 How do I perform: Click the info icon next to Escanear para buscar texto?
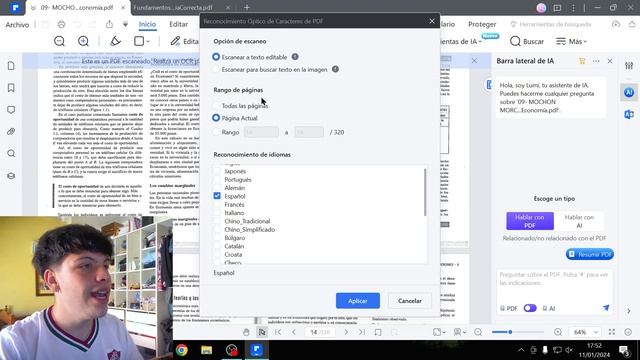tap(335, 69)
